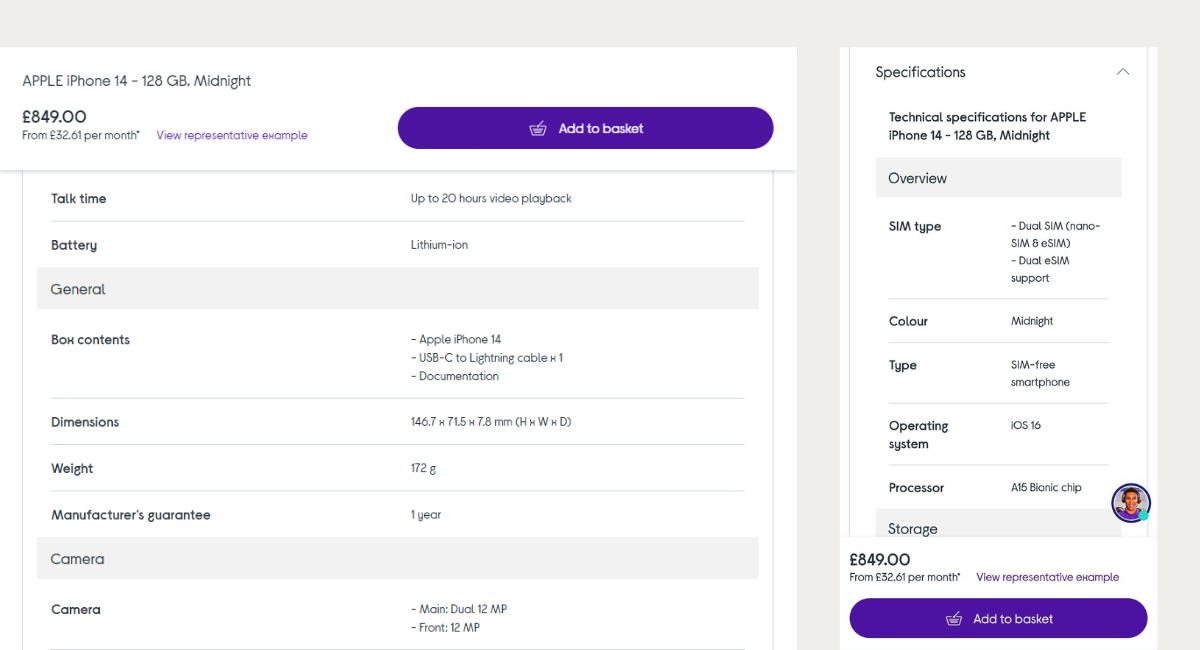Click top 'From £32.61 per month' text
The image size is (1200, 650).
(x=81, y=135)
